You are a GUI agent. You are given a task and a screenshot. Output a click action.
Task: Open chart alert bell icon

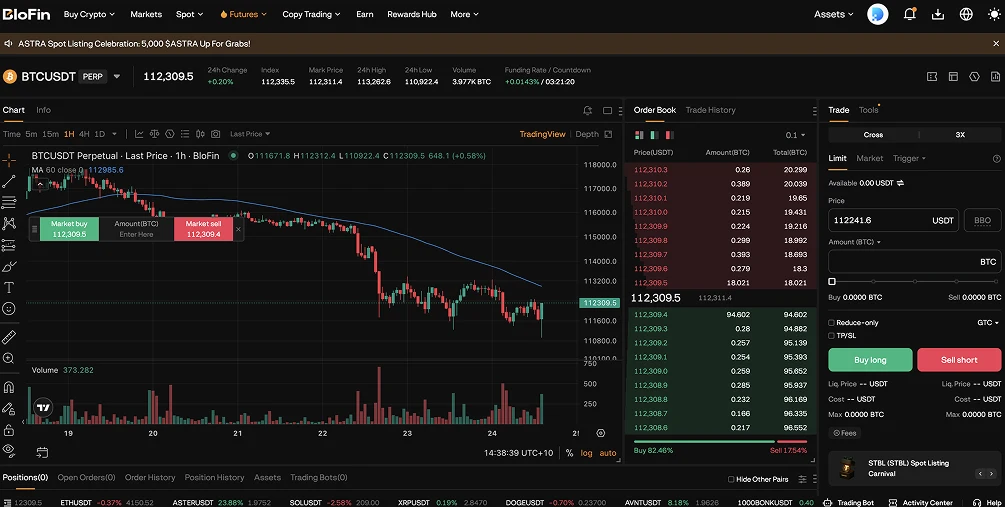588,110
